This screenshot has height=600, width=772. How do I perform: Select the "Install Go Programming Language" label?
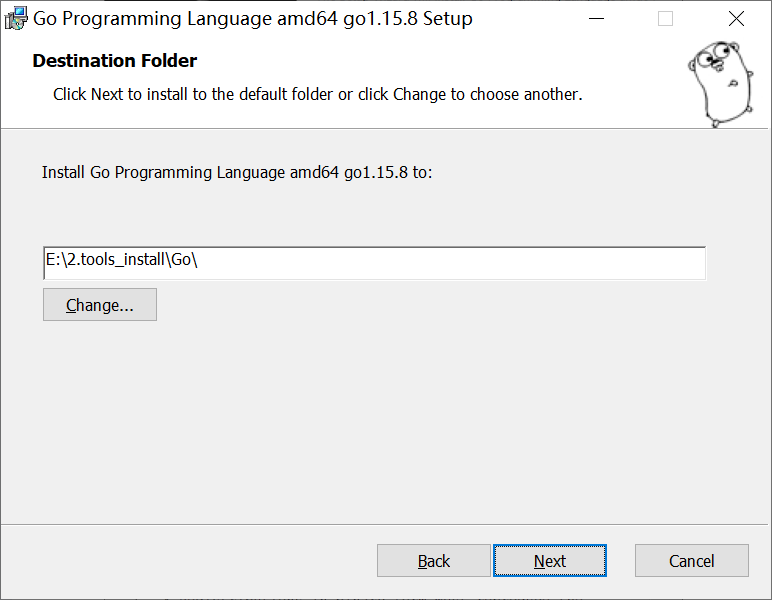(236, 172)
